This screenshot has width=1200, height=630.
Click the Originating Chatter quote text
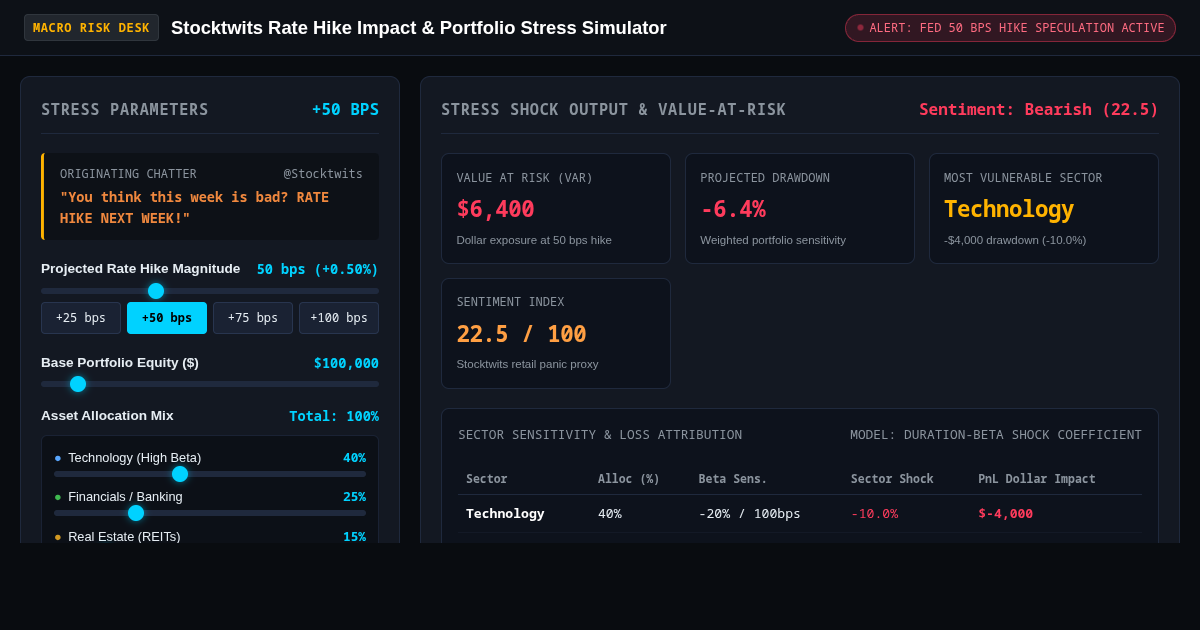195,208
